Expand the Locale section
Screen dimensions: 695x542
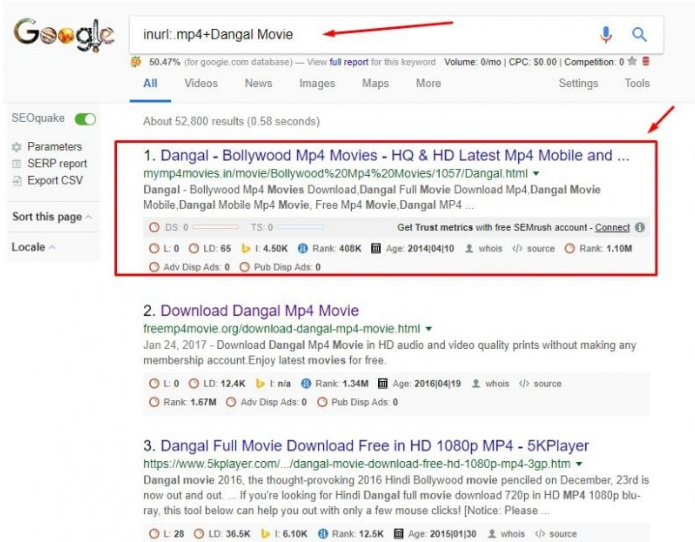point(33,247)
